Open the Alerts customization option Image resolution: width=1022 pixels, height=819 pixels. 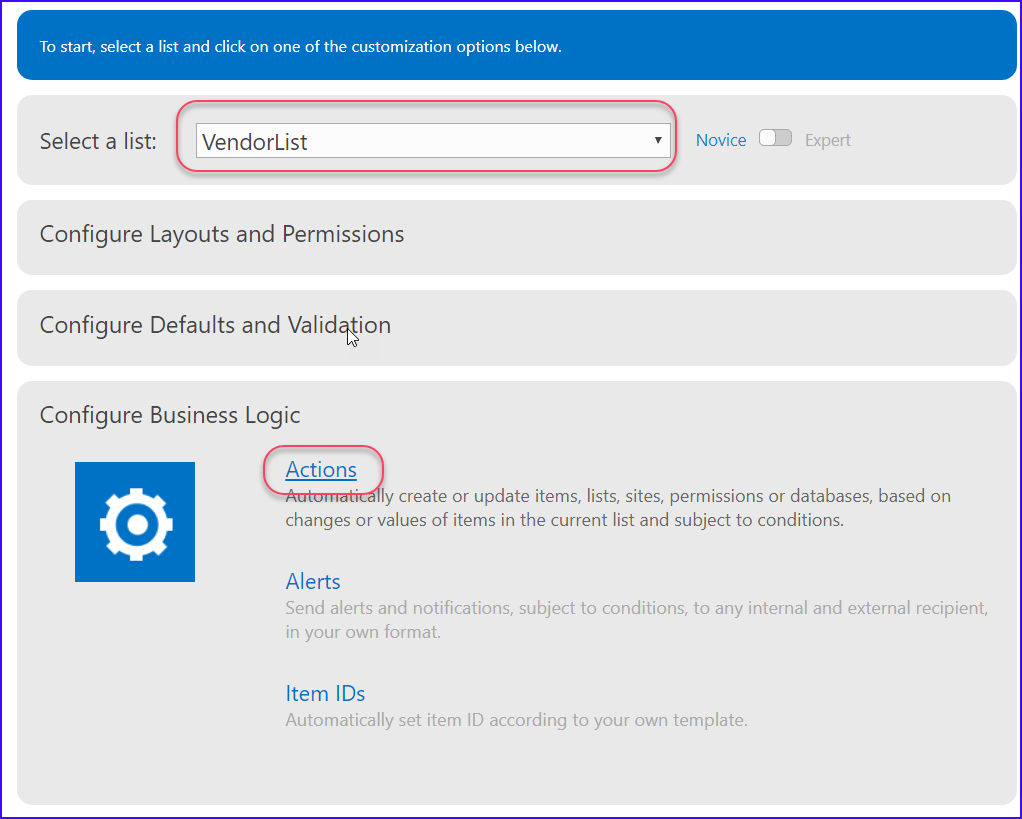click(313, 580)
